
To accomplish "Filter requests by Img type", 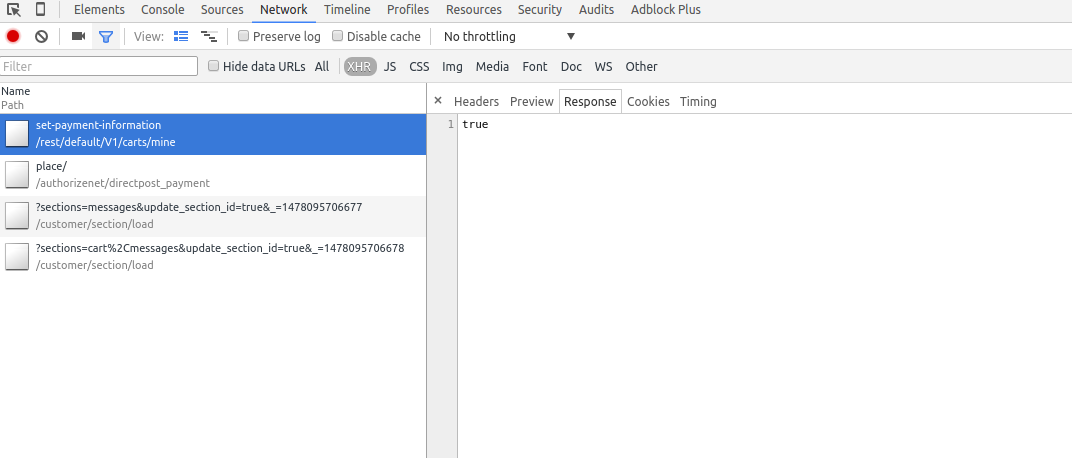I will coord(452,66).
